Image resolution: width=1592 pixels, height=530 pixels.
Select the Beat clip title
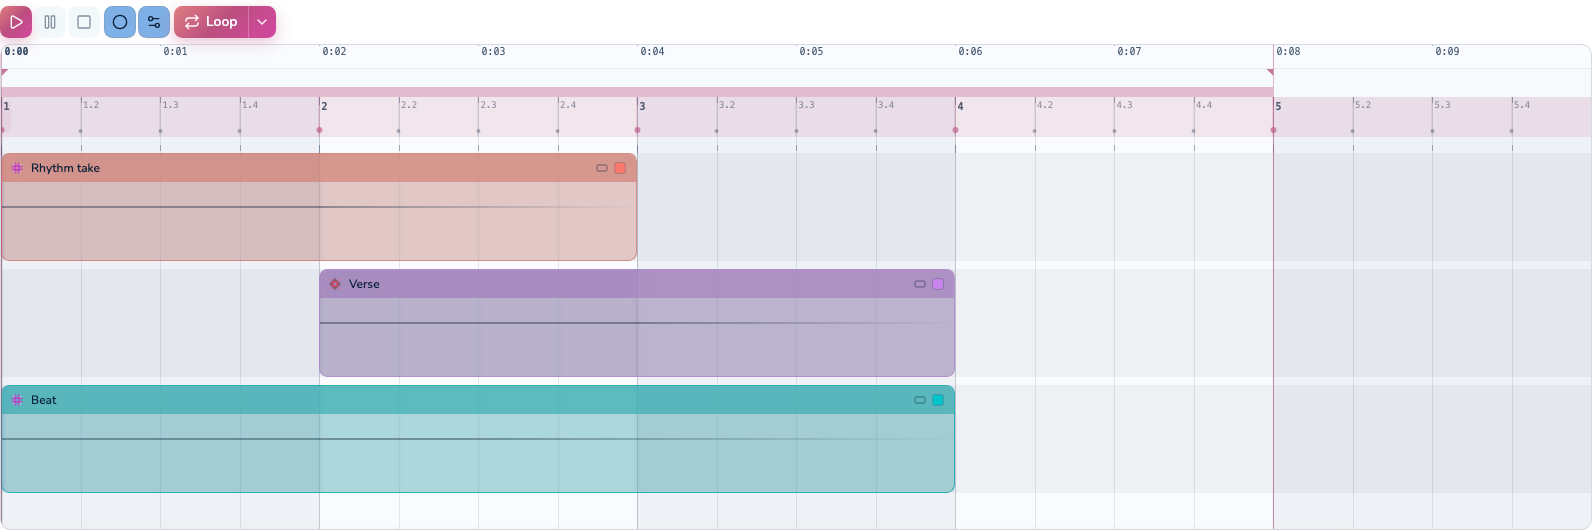pos(44,400)
